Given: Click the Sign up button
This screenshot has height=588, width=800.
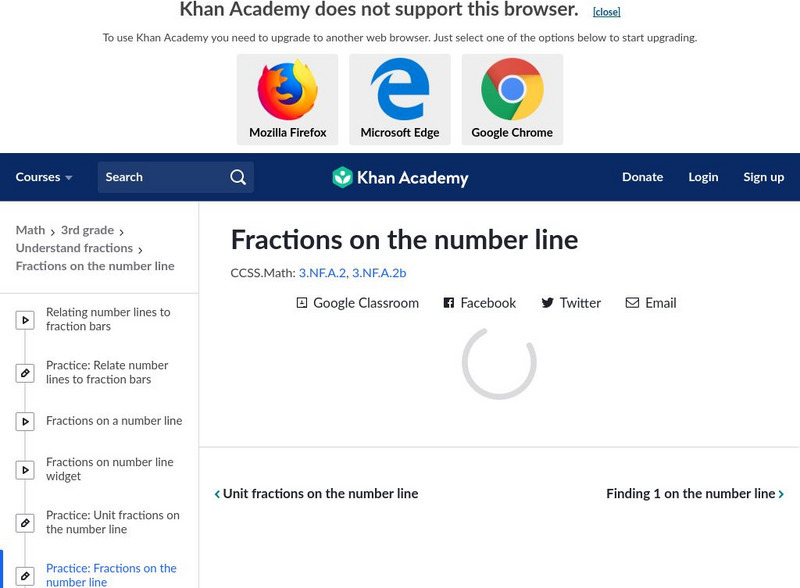Looking at the screenshot, I should tap(763, 177).
